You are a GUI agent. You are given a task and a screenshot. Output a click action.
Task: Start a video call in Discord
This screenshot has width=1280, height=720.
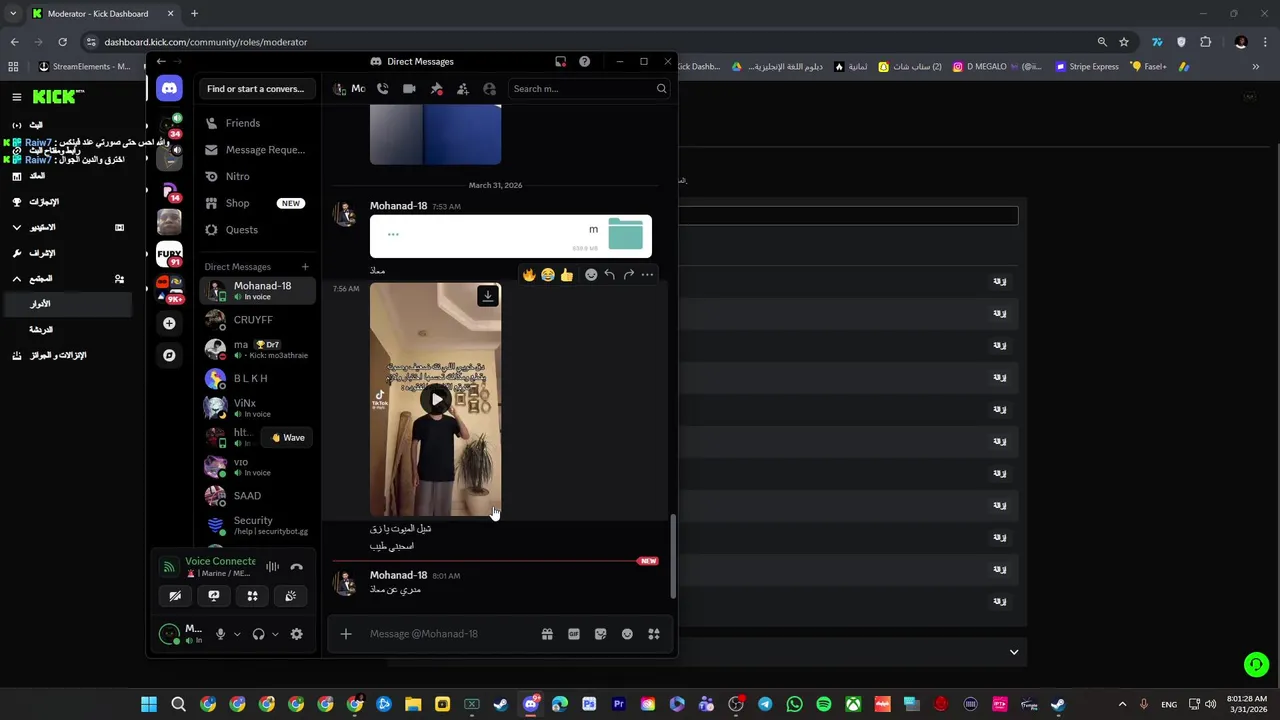click(x=409, y=89)
